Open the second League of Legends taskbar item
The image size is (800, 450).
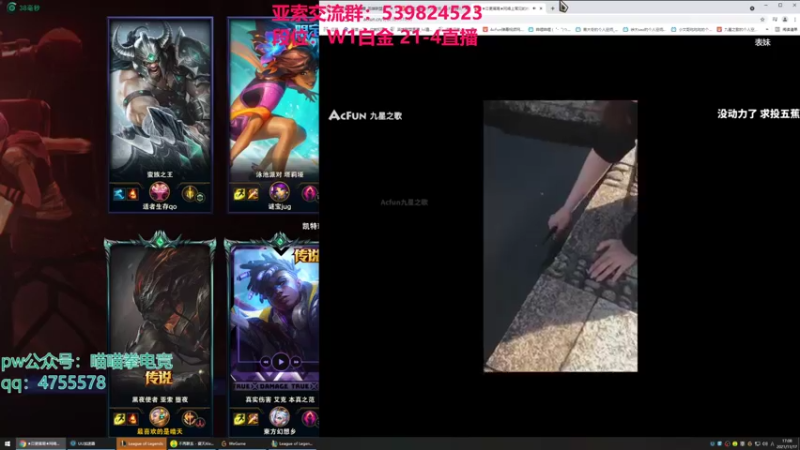click(292, 444)
